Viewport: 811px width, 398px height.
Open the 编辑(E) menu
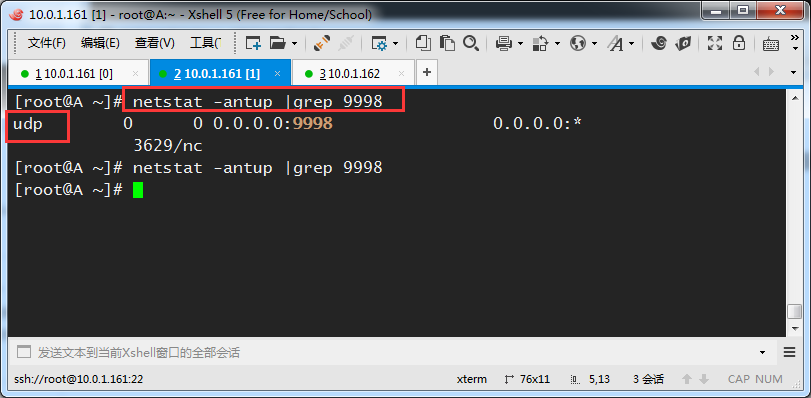(x=100, y=43)
